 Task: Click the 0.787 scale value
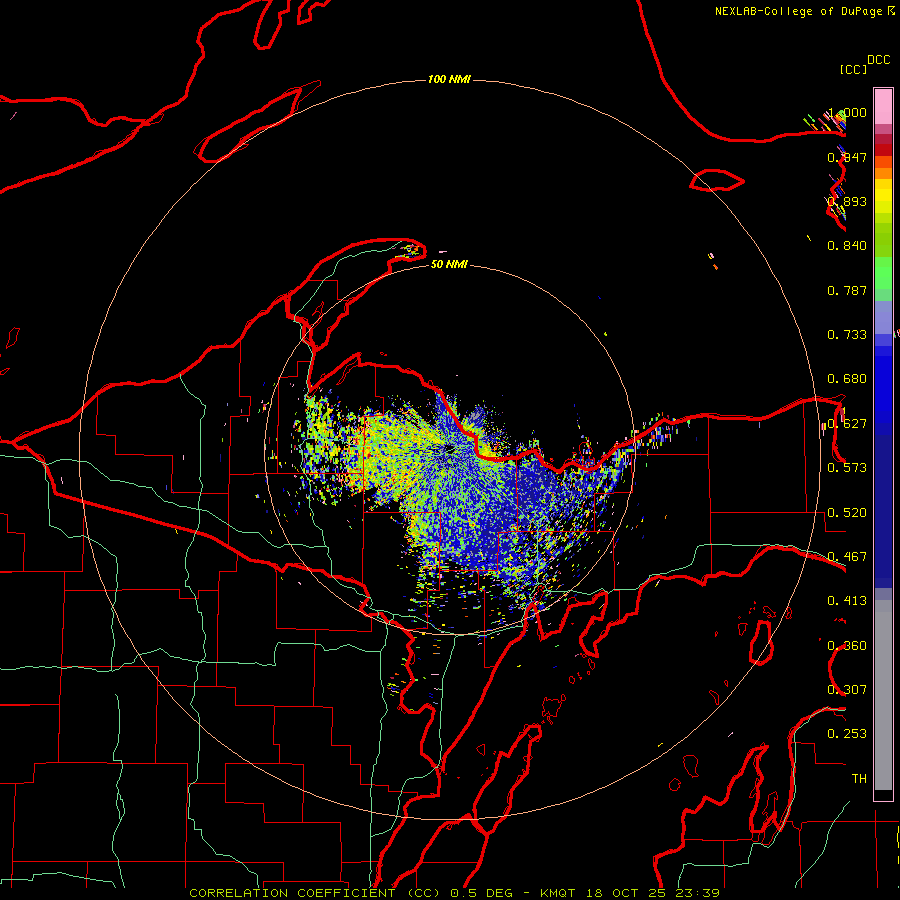coord(847,290)
